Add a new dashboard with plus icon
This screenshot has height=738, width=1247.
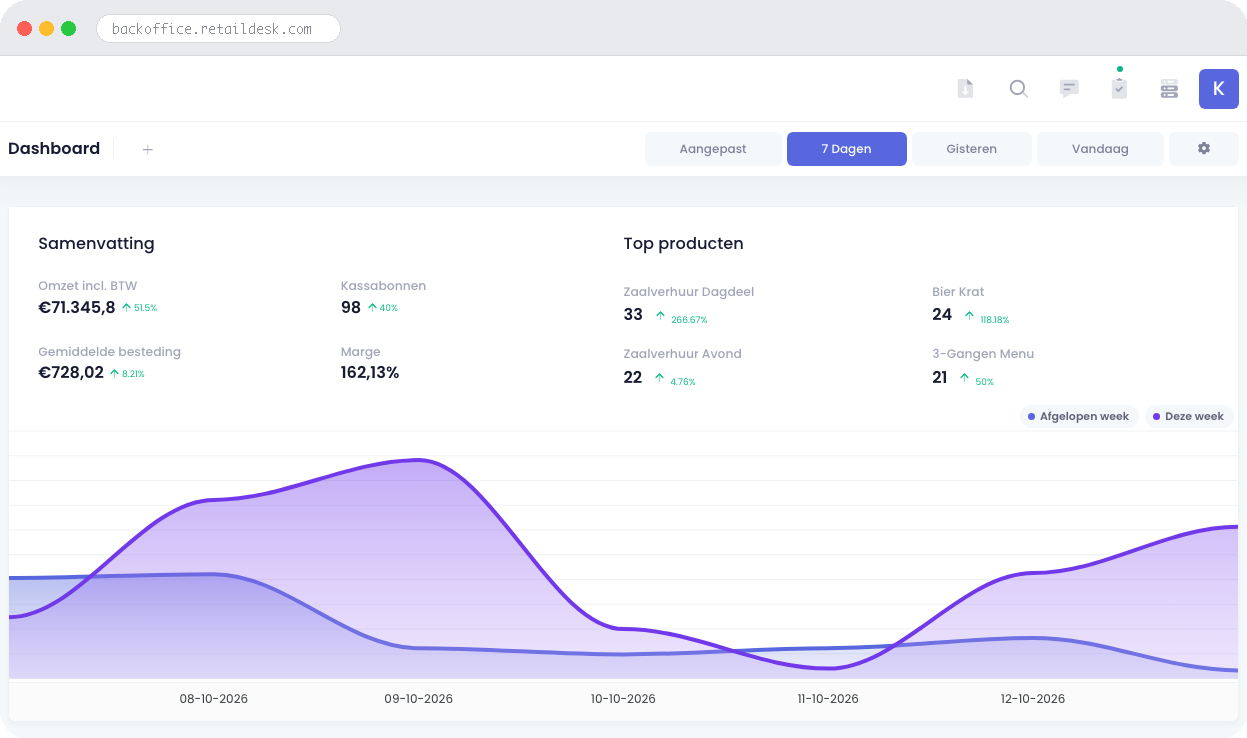click(x=148, y=149)
